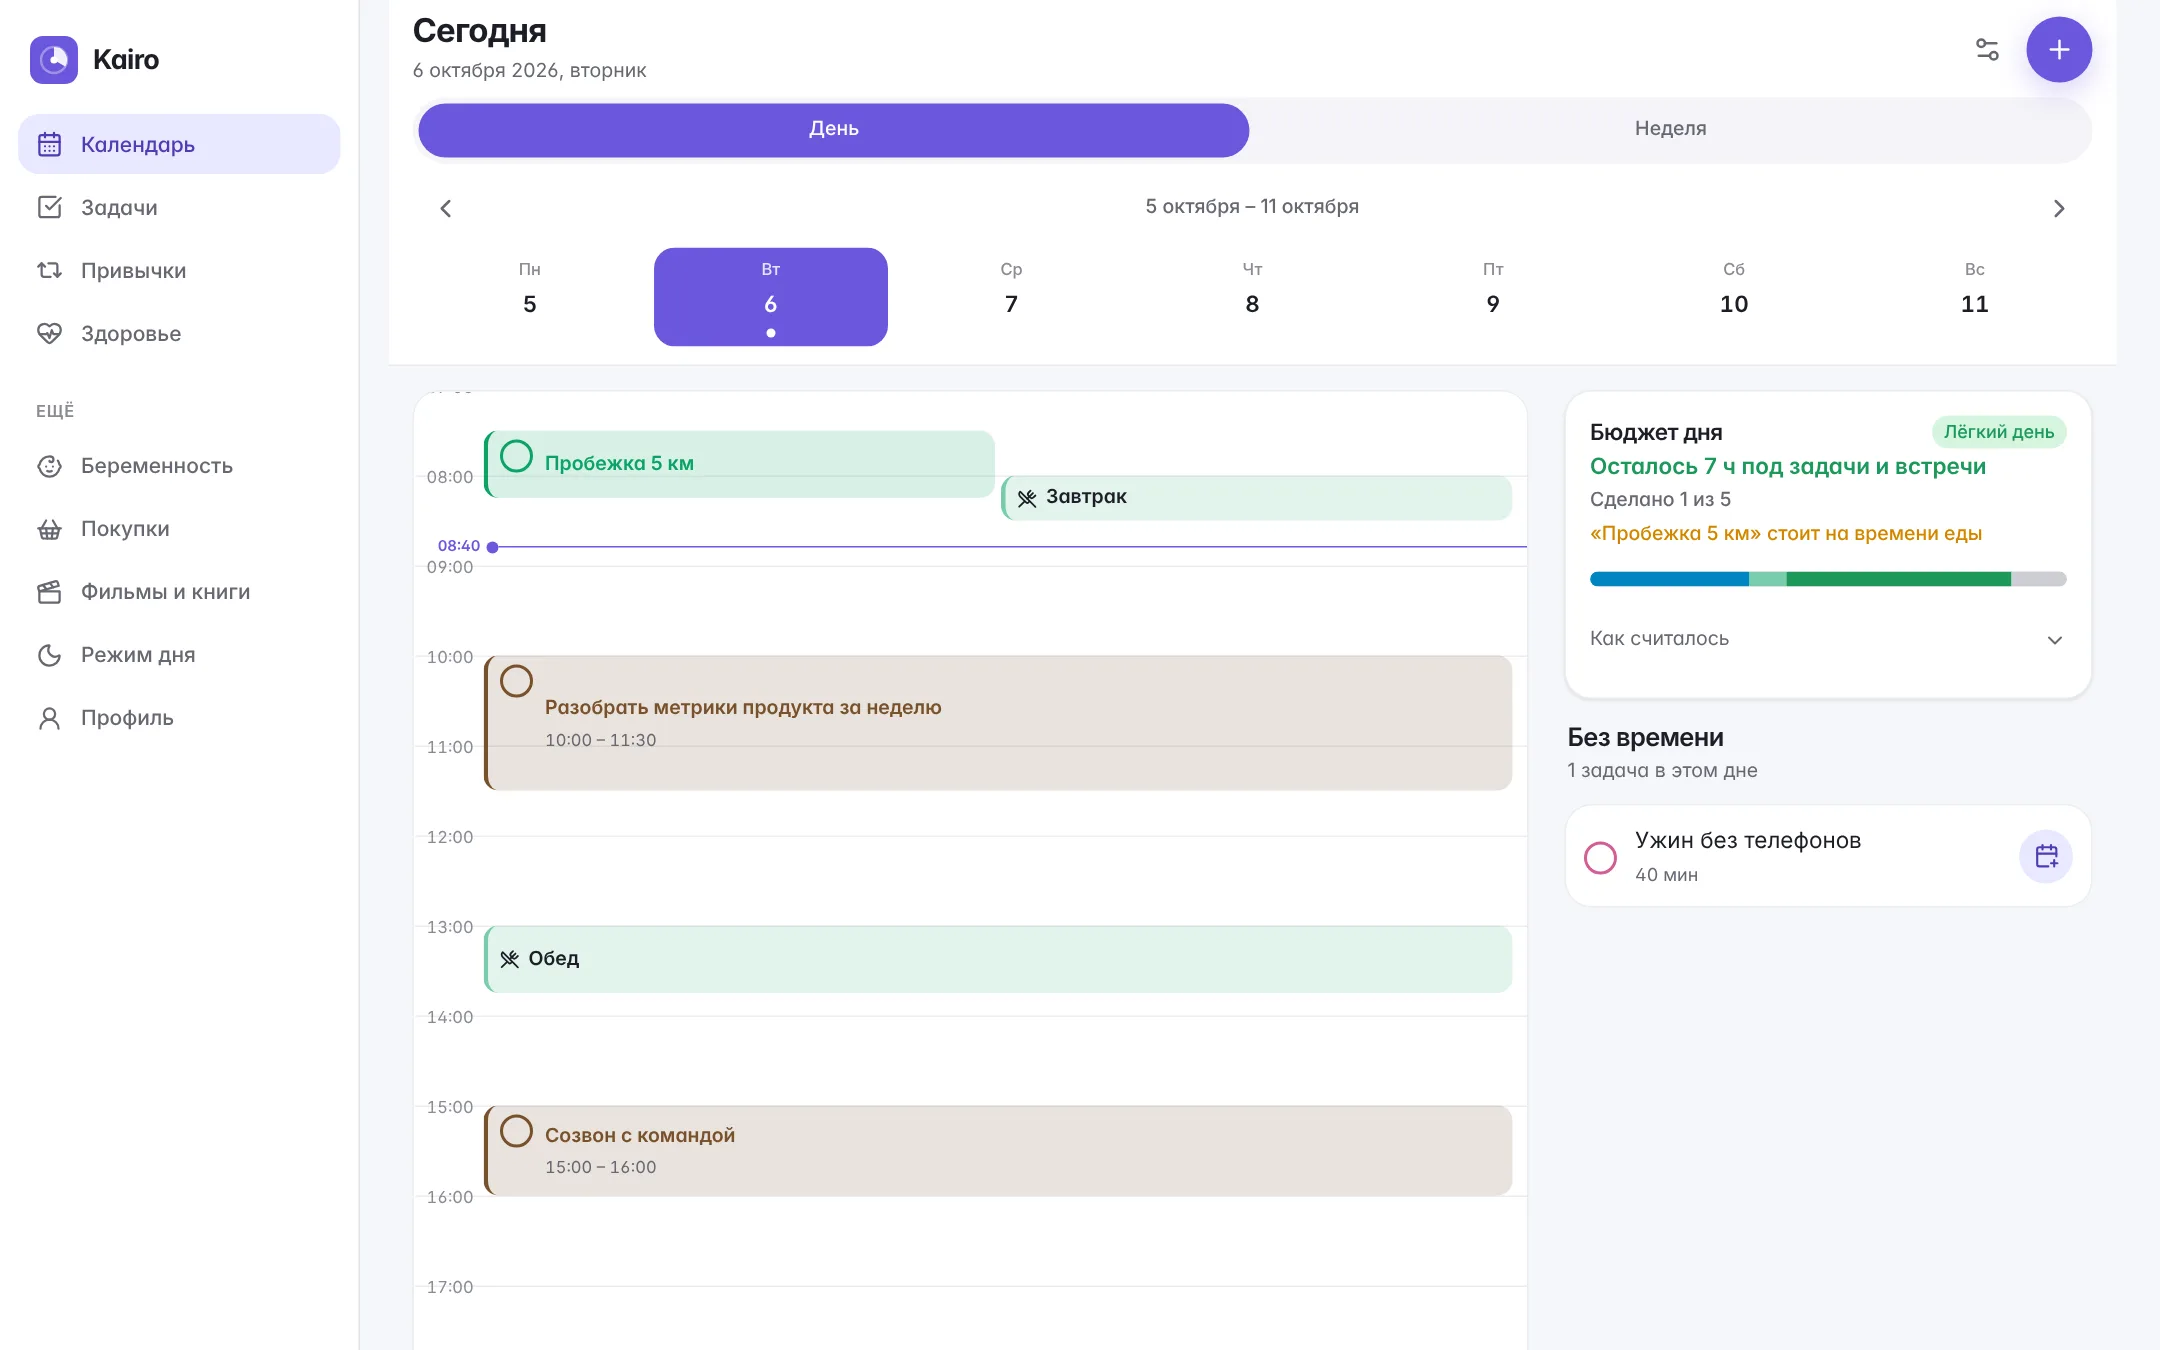Complete the Созвон с командой task circle
The width and height of the screenshot is (2160, 1350).
tap(516, 1131)
